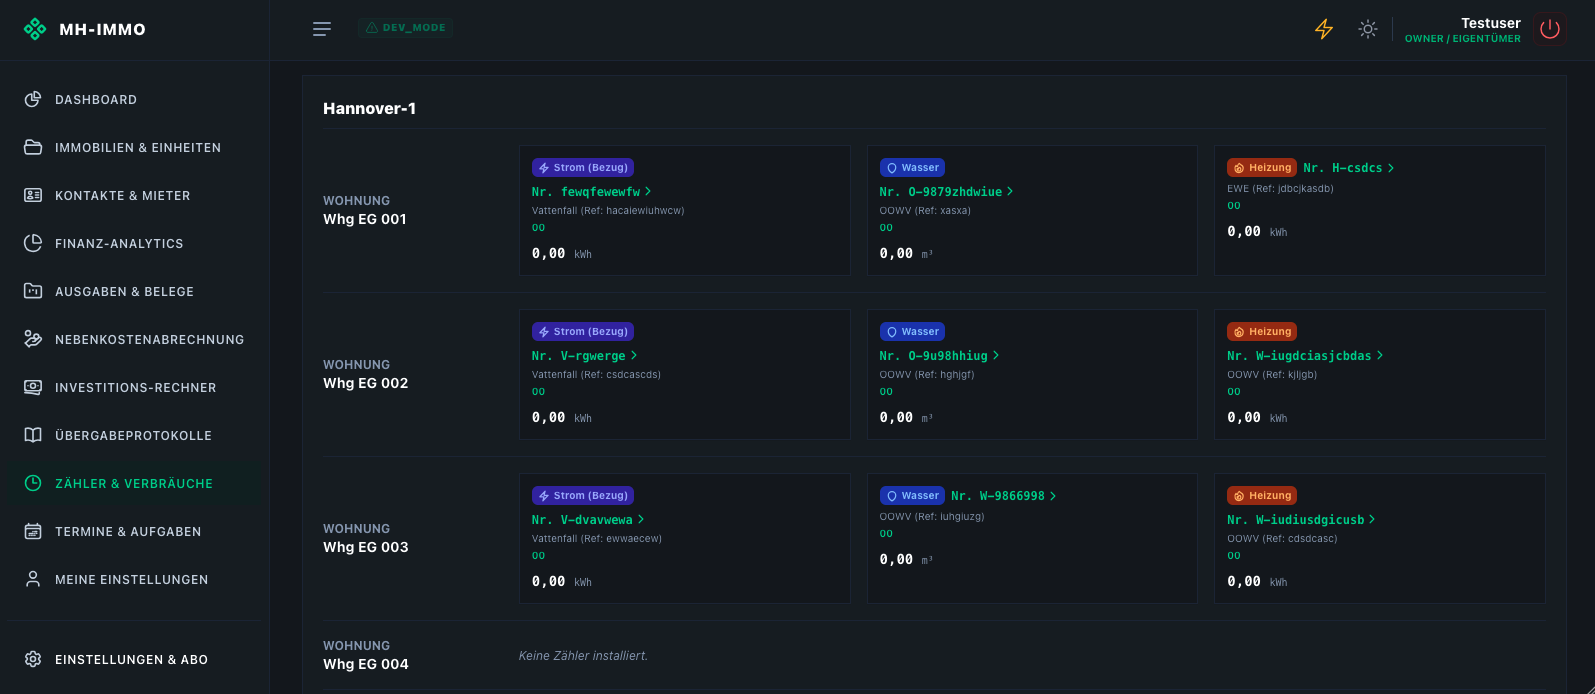Open Termine & Aufgaben
The image size is (1595, 694).
click(134, 532)
